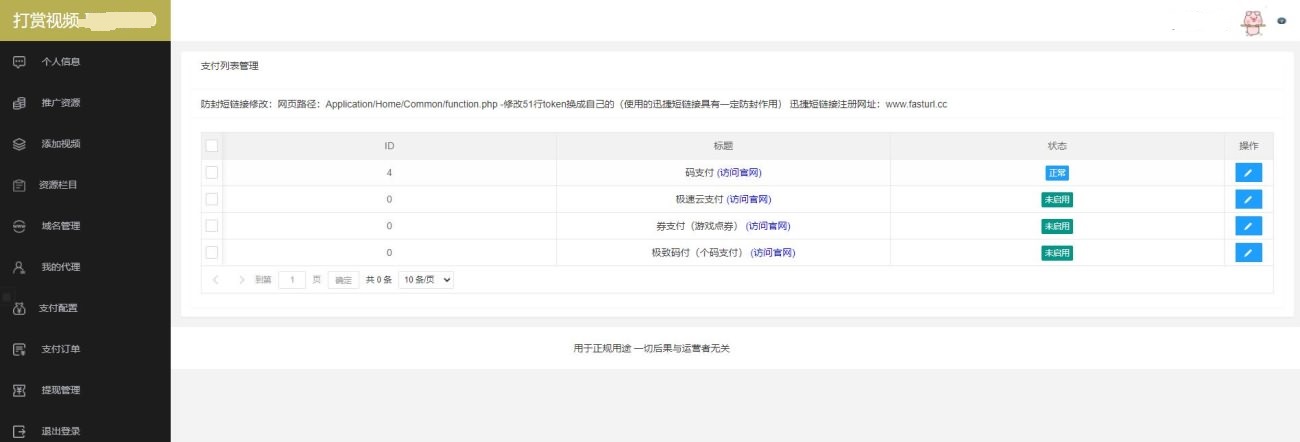Click the 共 0 条 total count text
Viewport: 1300px width, 442px height.
(x=379, y=280)
